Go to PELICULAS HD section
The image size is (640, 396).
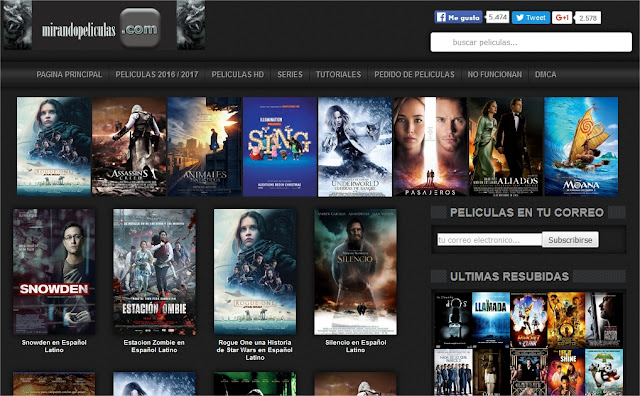point(238,74)
